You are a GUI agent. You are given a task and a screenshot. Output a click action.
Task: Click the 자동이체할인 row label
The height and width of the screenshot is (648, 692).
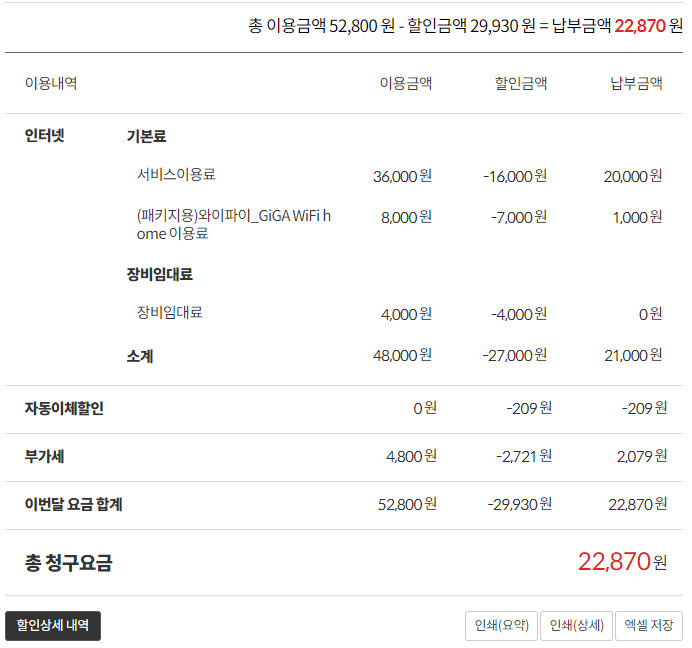[64, 408]
